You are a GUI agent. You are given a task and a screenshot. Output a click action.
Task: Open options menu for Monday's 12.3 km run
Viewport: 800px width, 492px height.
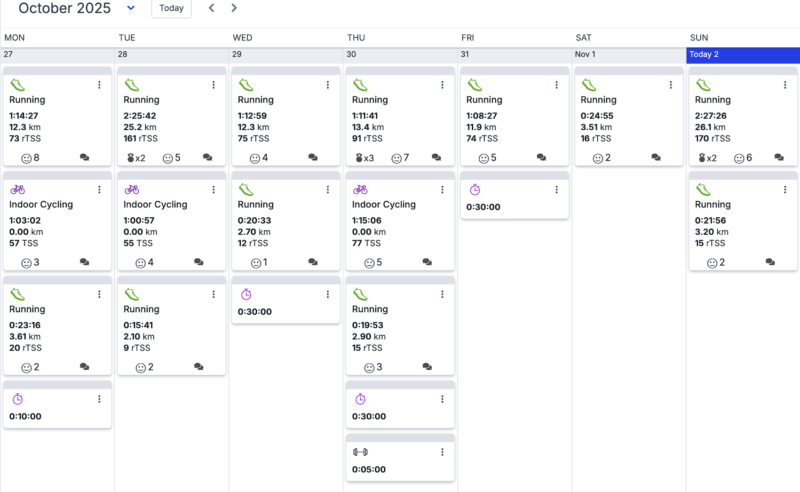tap(99, 85)
